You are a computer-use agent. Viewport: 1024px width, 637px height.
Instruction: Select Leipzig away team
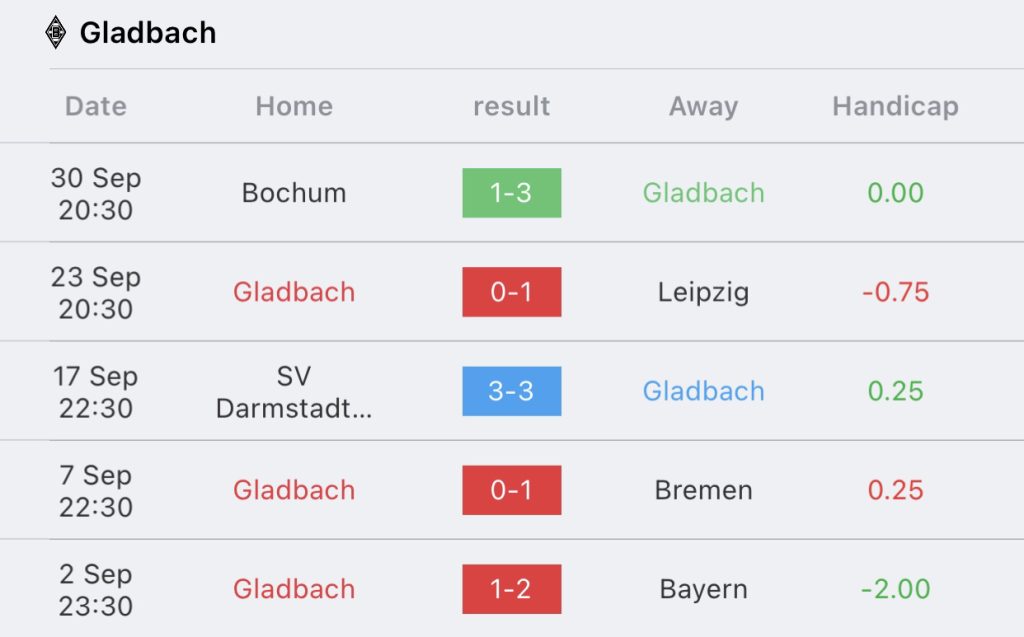tap(703, 293)
